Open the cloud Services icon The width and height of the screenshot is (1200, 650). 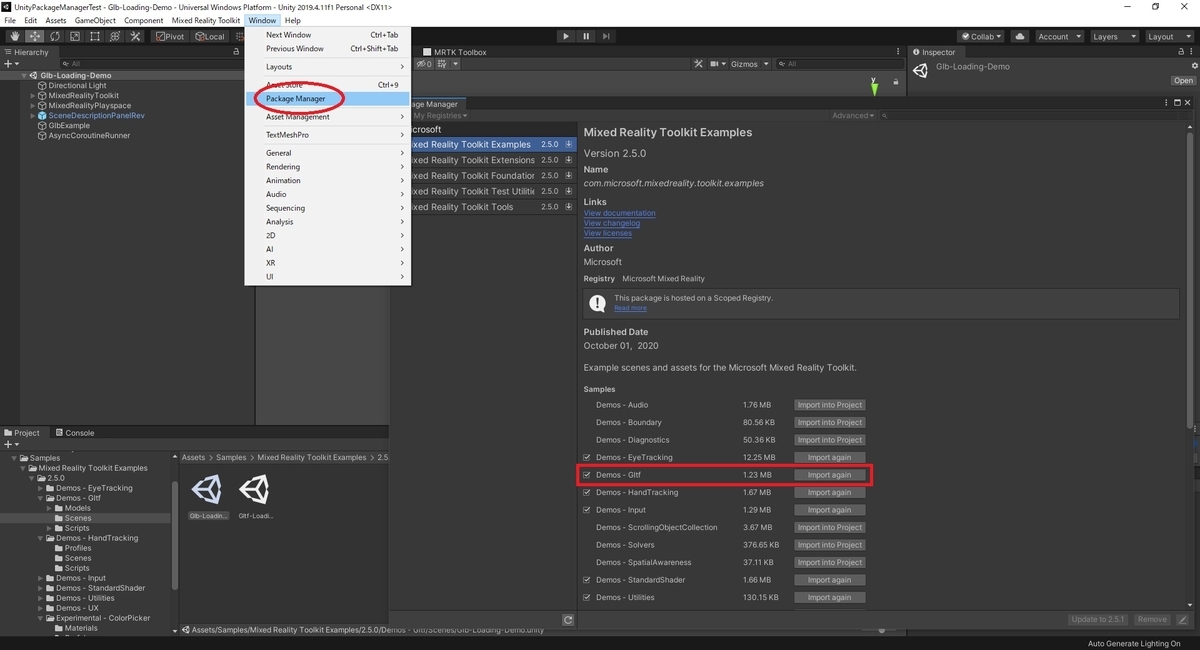tap(1020, 36)
